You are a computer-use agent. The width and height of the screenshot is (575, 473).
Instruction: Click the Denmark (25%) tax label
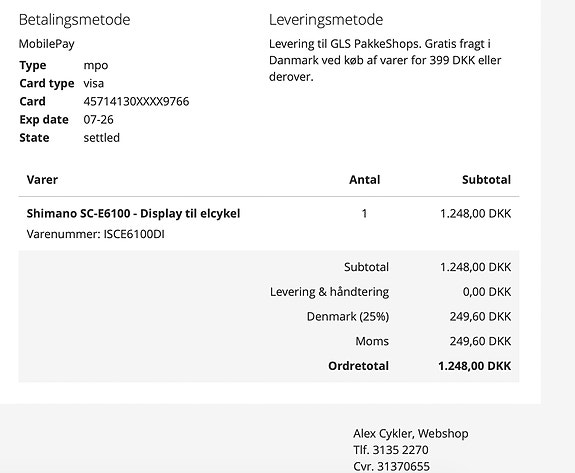[348, 316]
